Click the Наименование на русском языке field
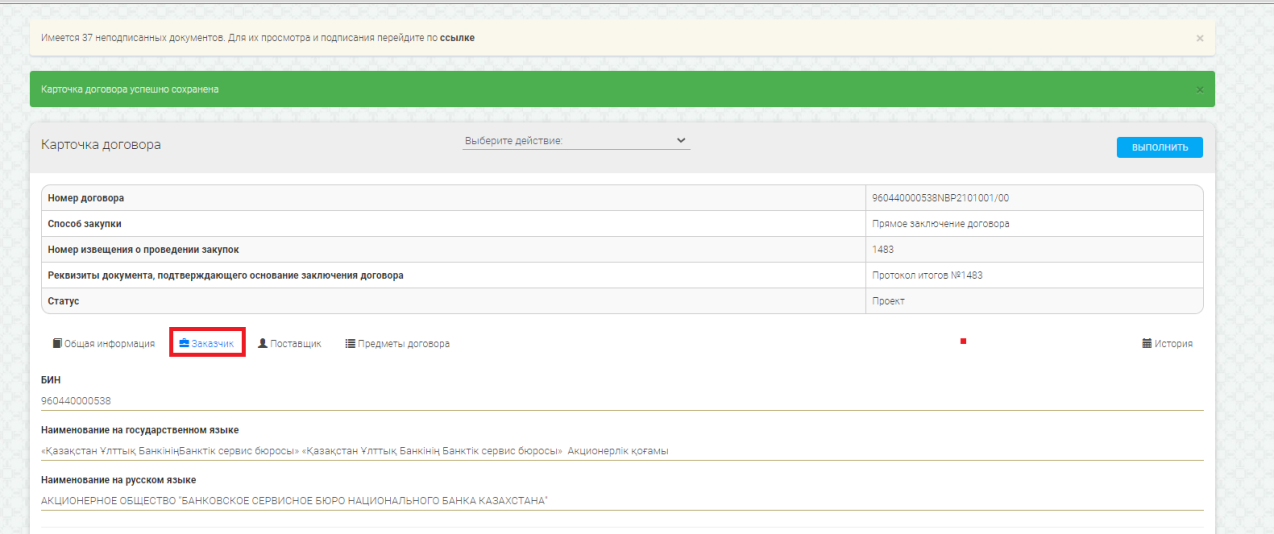Viewport: 1274px width, 534px height. coord(620,501)
